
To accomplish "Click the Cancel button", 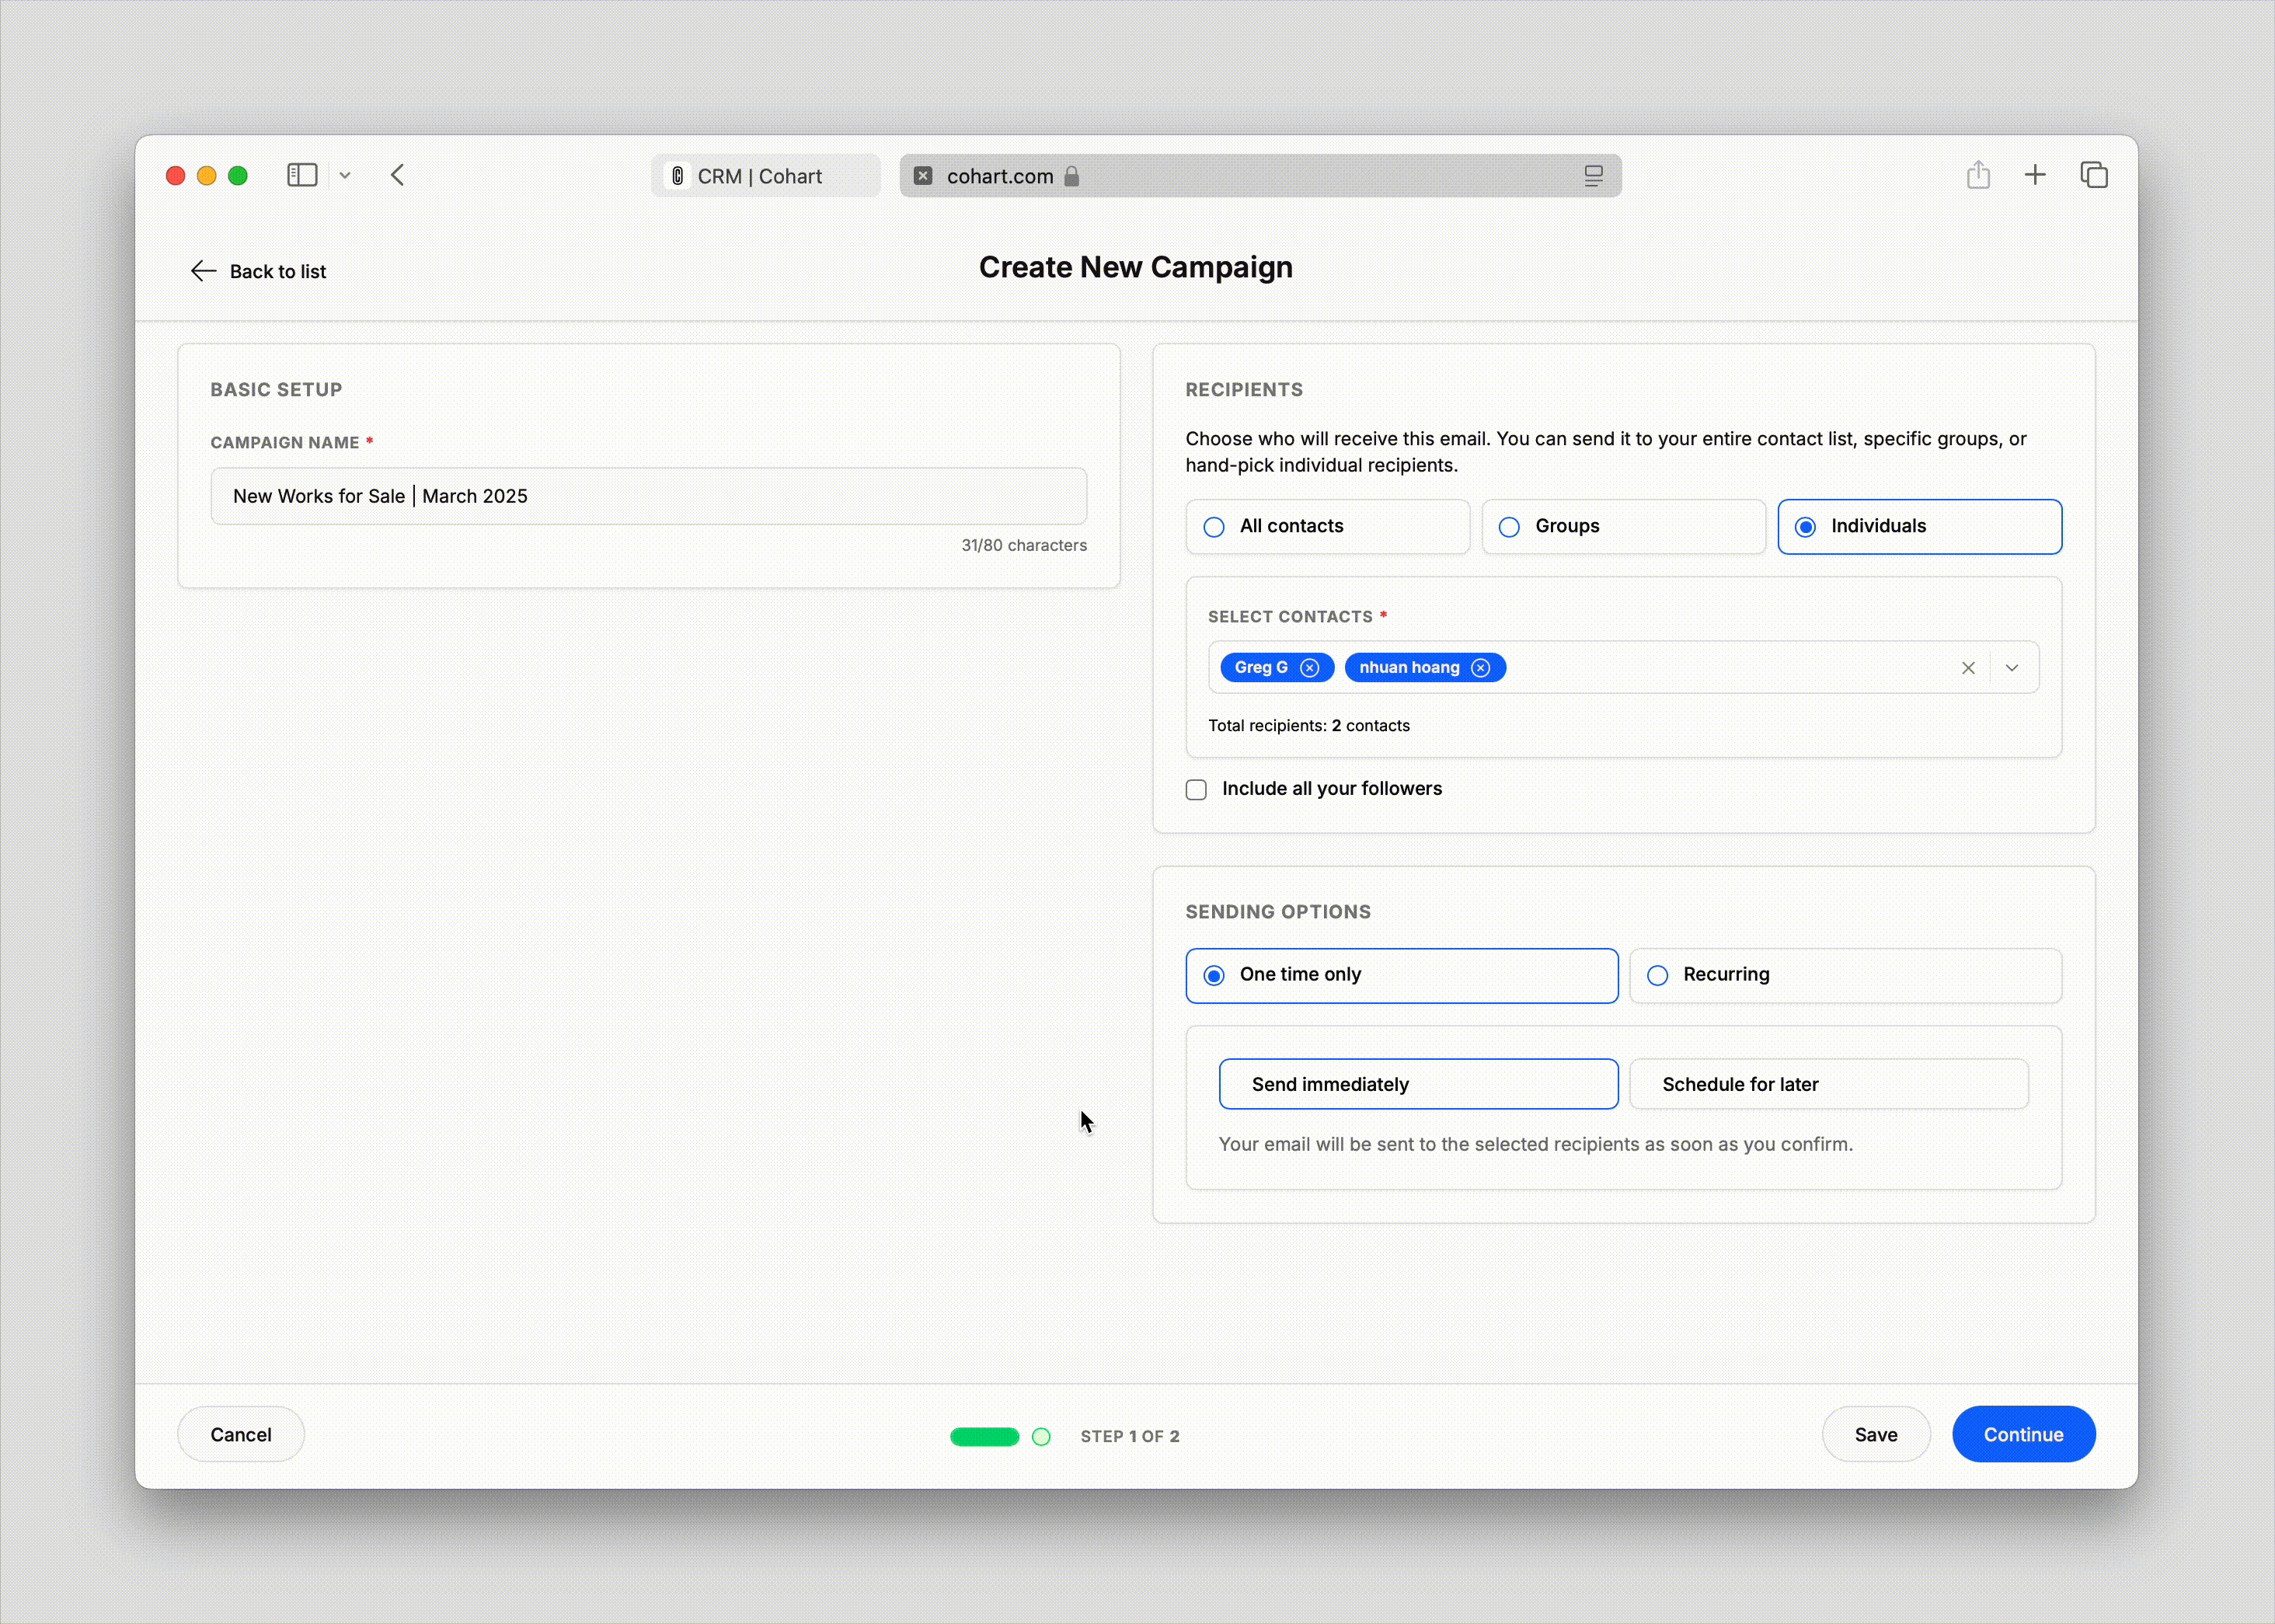I will pos(241,1434).
